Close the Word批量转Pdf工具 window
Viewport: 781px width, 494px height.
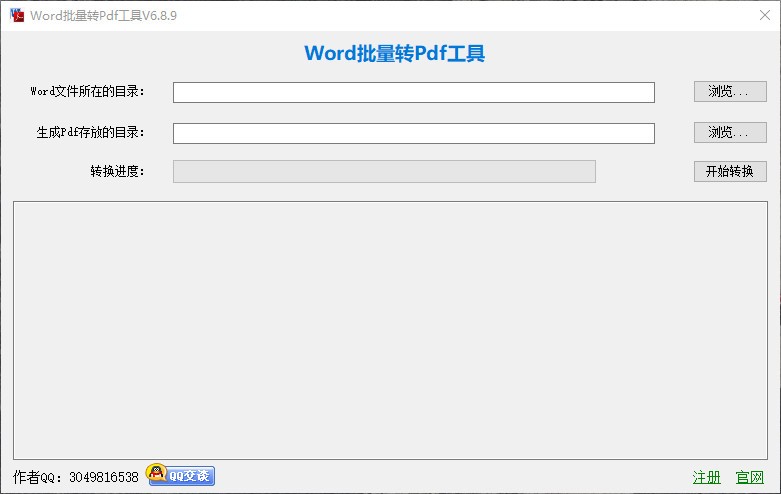[x=765, y=15]
